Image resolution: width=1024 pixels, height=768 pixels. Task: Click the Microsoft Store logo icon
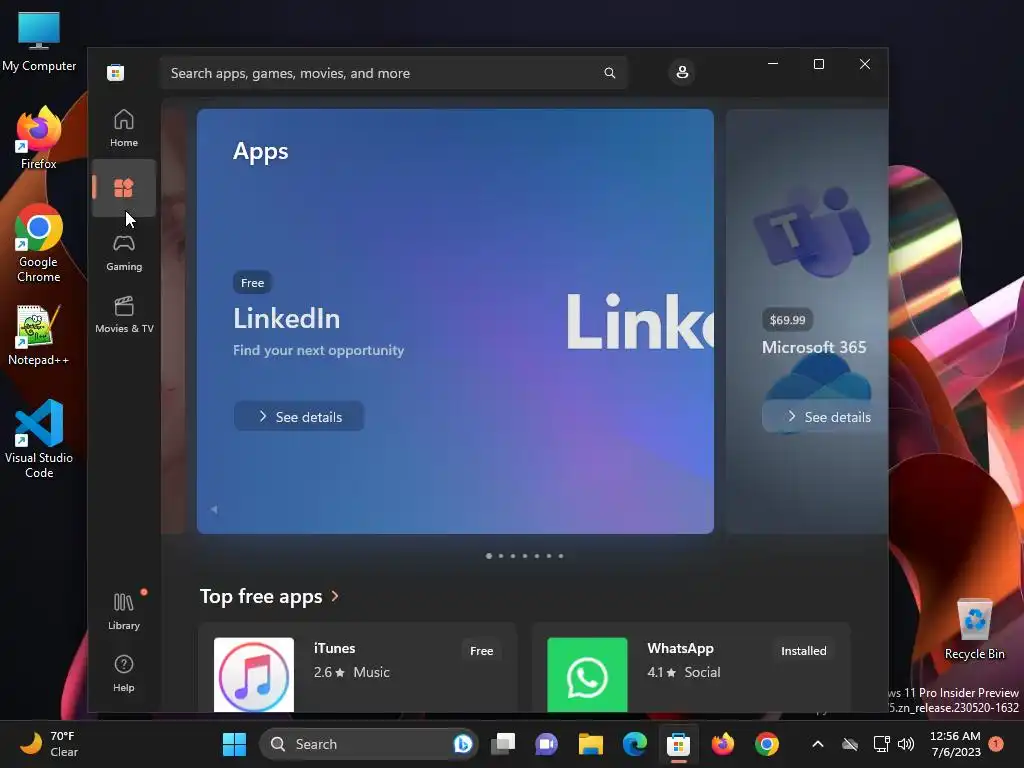pyautogui.click(x=116, y=72)
